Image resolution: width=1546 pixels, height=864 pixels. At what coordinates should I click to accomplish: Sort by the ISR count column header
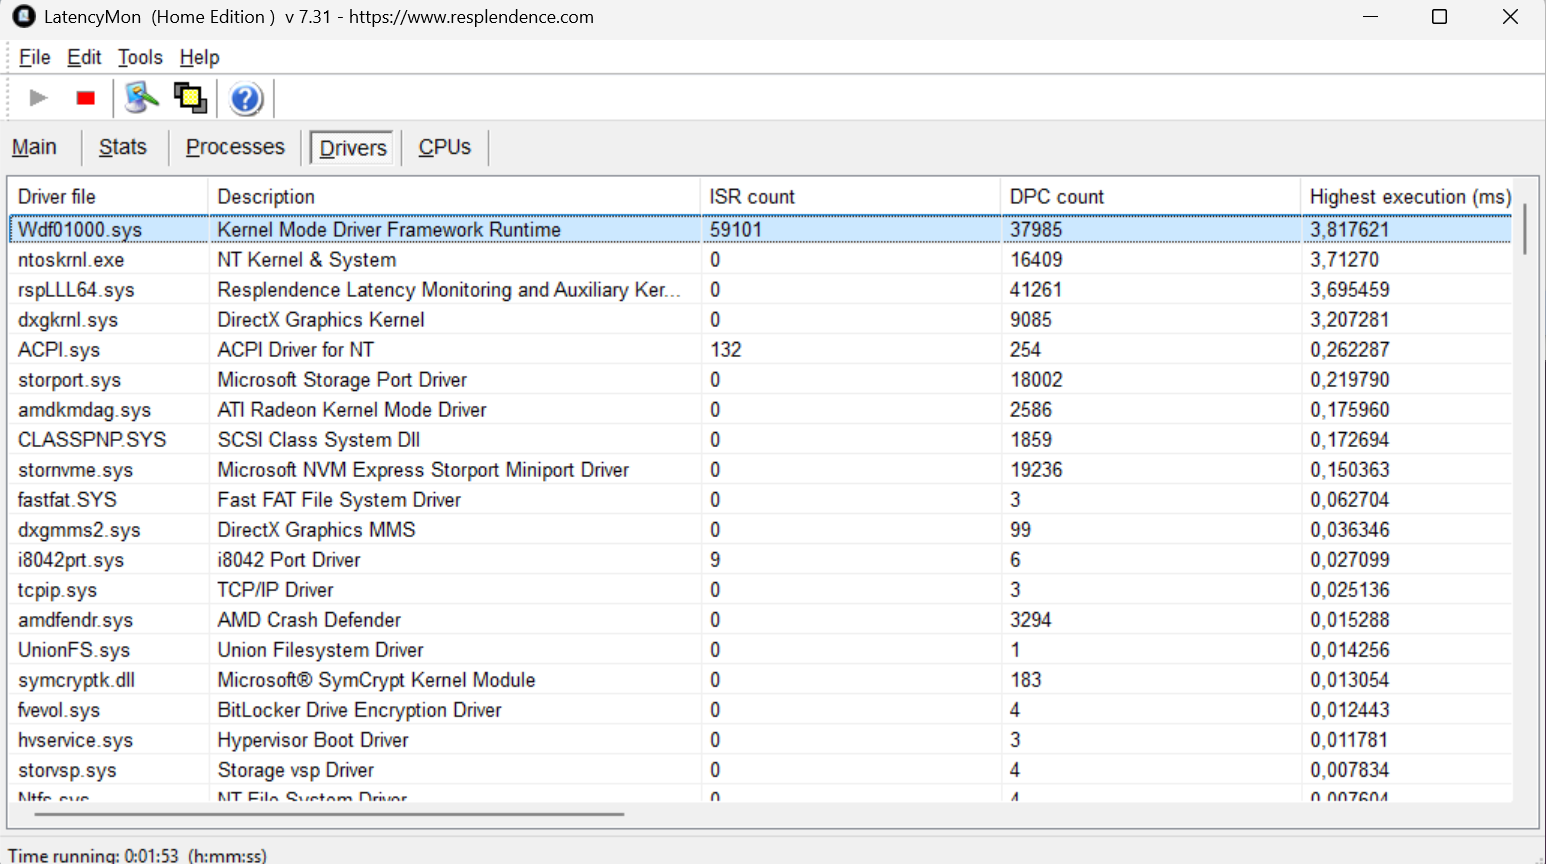click(850, 197)
